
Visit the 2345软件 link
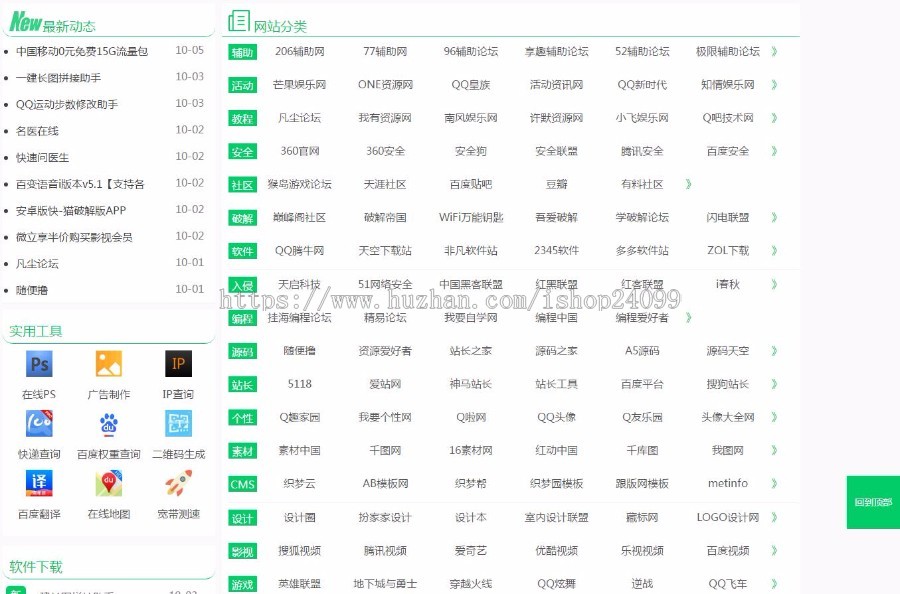(x=556, y=251)
